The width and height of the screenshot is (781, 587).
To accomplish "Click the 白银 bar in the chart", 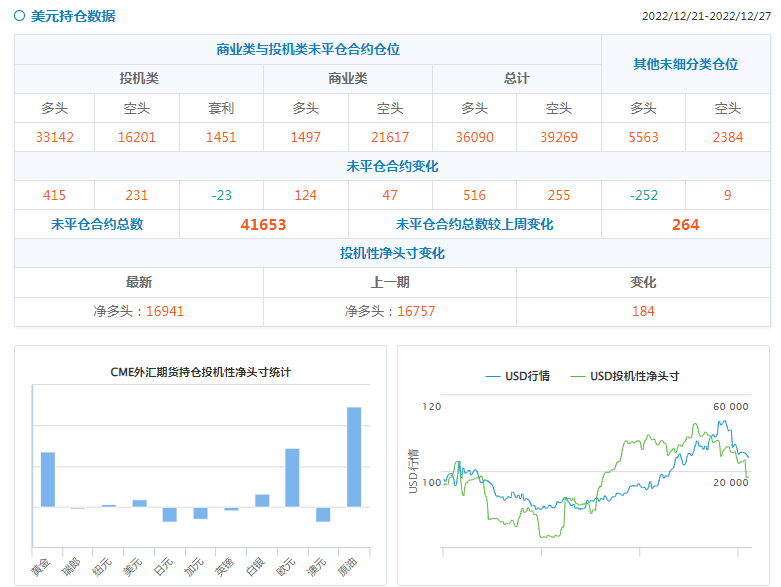I will [x=262, y=501].
